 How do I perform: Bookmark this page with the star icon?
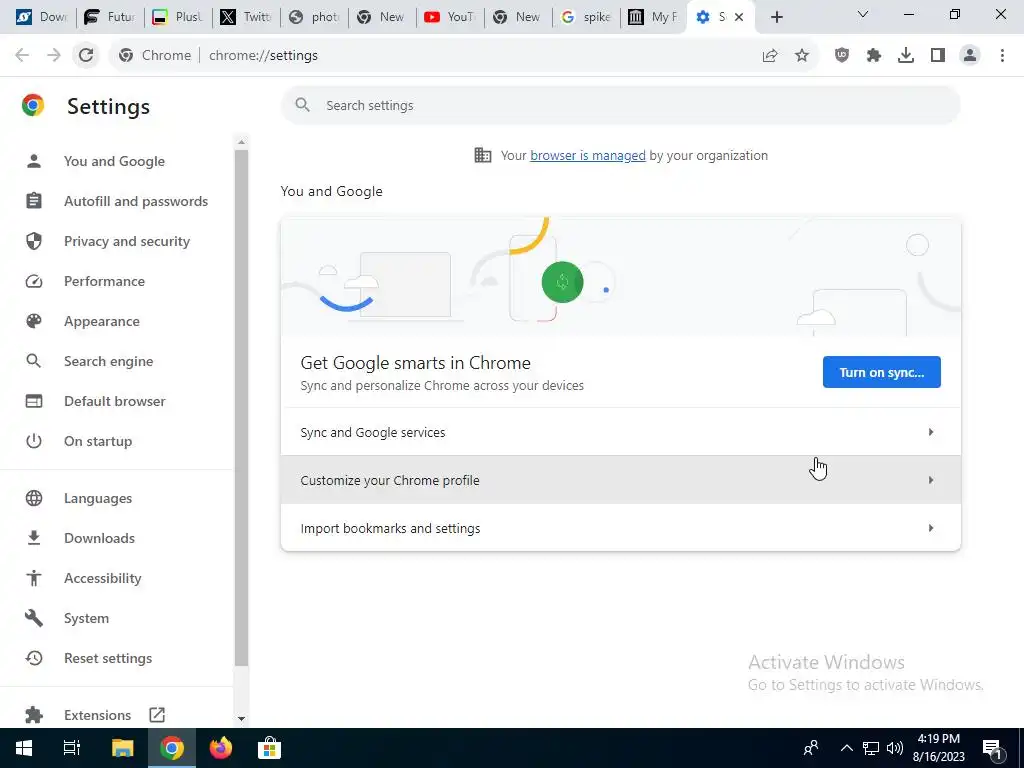tap(802, 56)
